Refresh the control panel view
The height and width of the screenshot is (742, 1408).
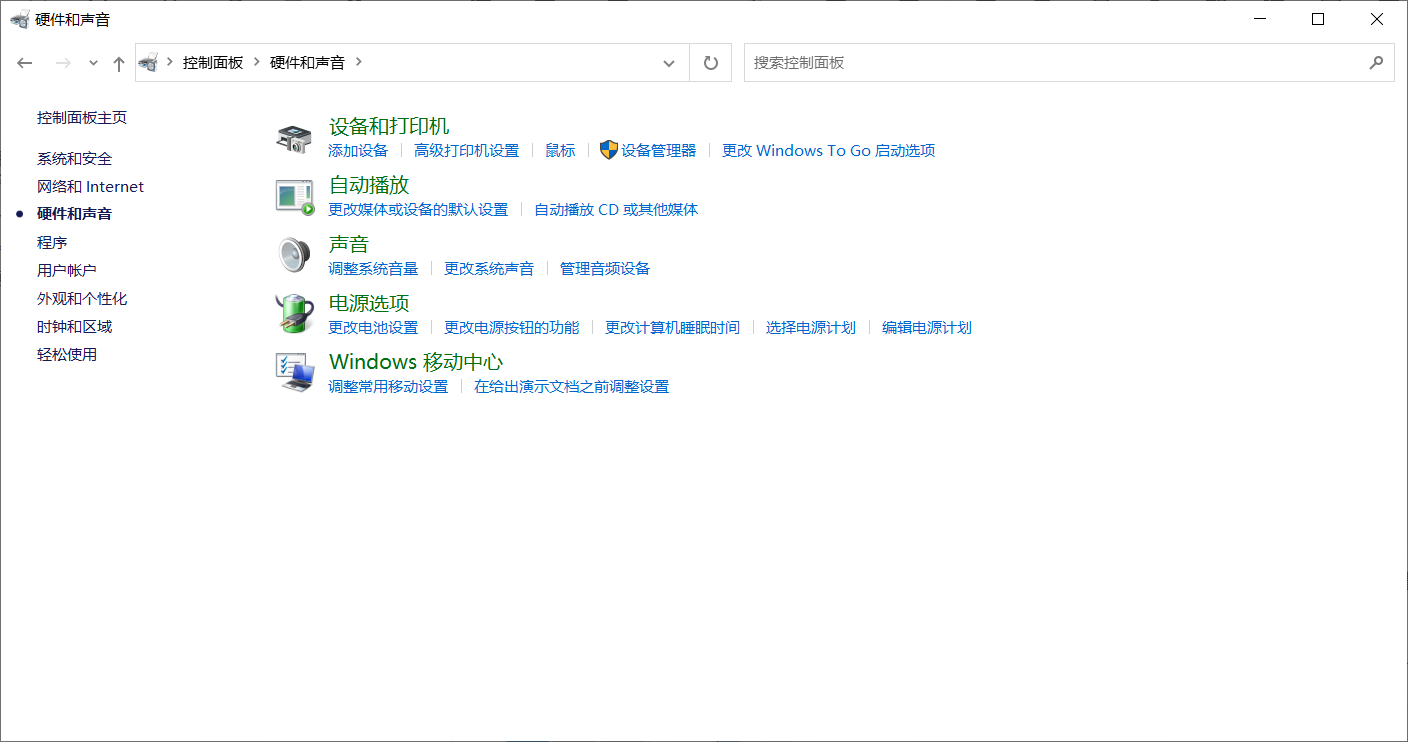pyautogui.click(x=711, y=63)
